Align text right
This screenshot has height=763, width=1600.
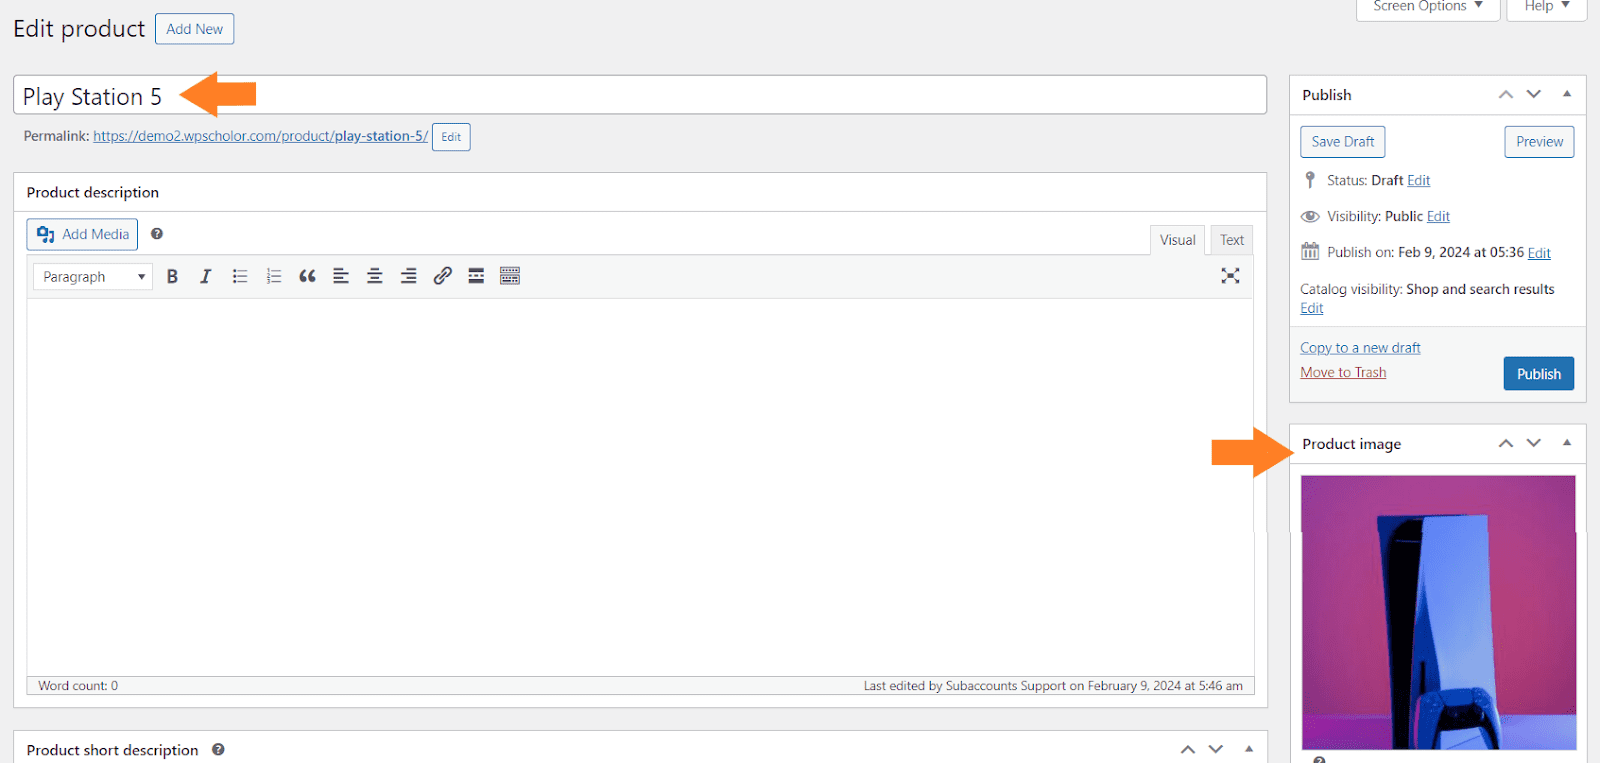coord(409,276)
